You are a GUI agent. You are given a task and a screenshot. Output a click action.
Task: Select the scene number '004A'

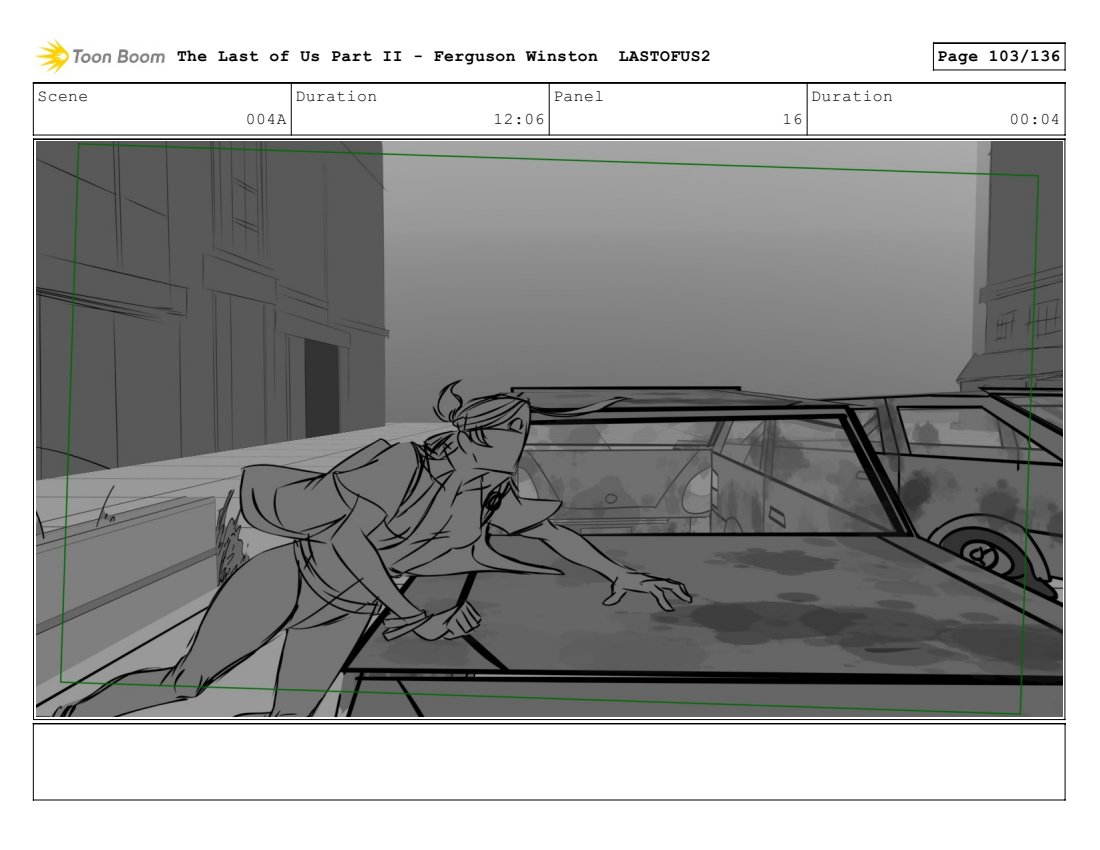tap(266, 119)
